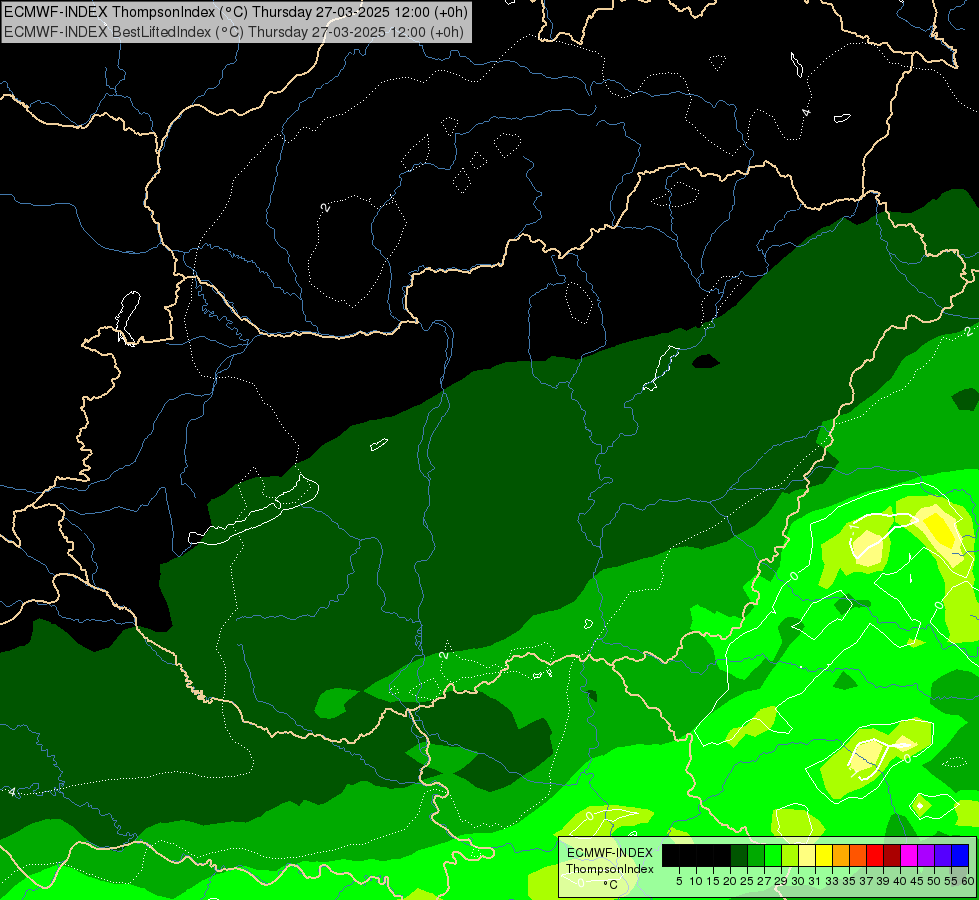This screenshot has height=900, width=979.
Task: Click the magenta 40-45 legend swatch
Action: pos(909,856)
